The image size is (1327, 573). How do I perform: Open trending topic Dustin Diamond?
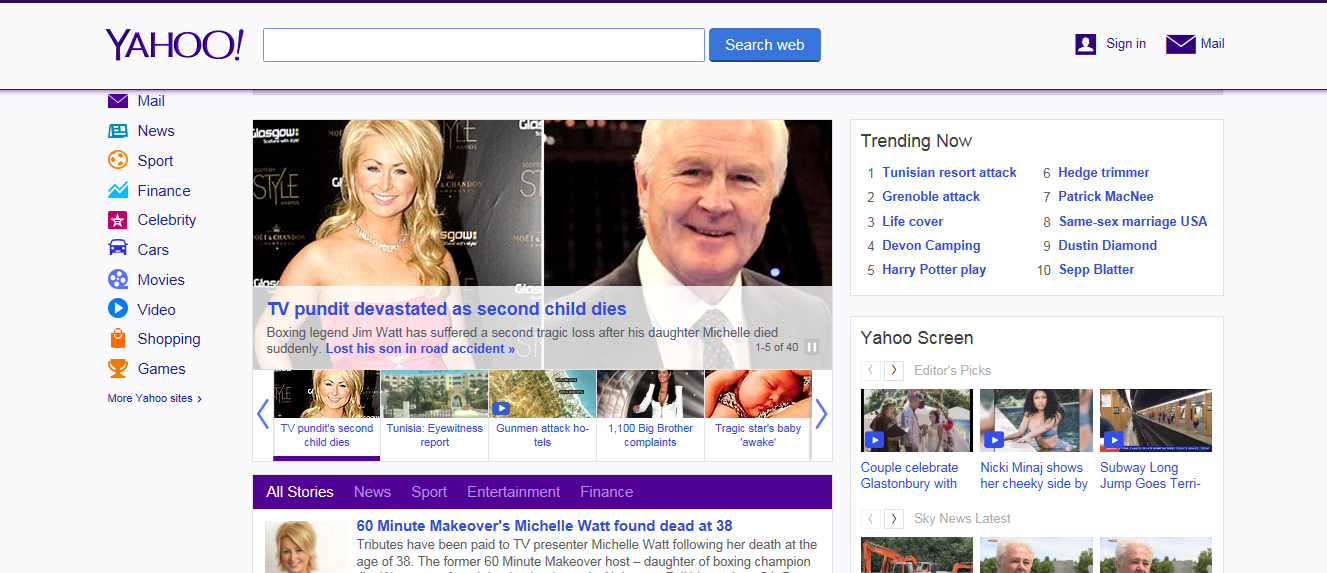[1108, 246]
